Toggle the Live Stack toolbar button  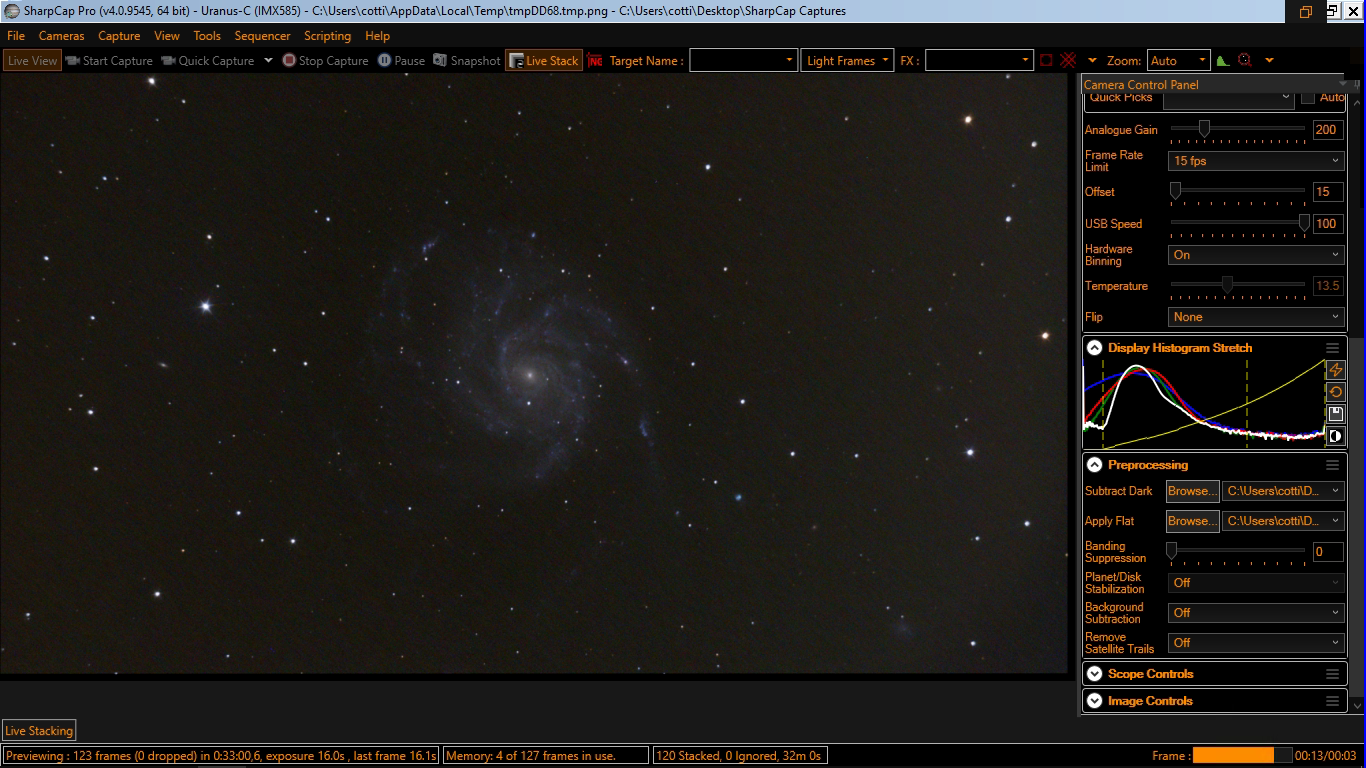543,61
